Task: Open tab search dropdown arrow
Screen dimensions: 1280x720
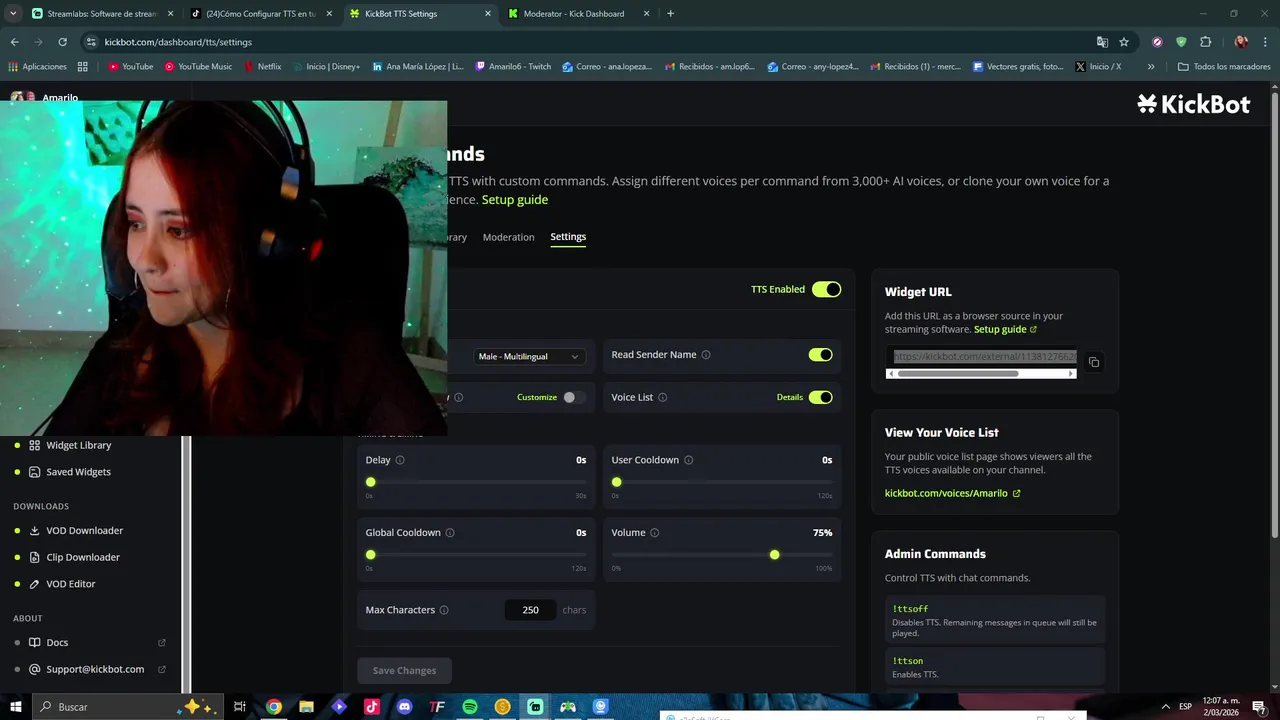Action: (14, 14)
